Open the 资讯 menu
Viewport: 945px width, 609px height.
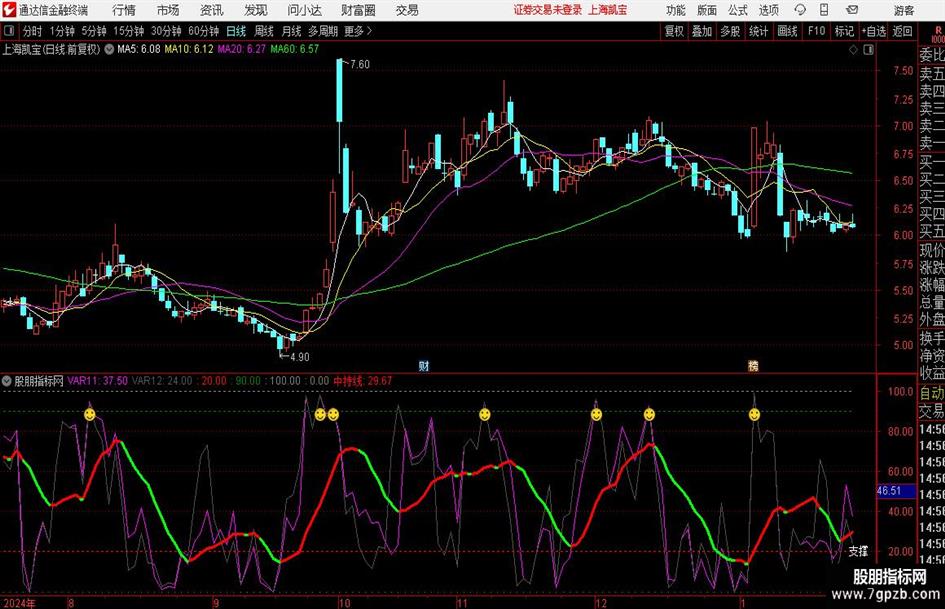212,10
